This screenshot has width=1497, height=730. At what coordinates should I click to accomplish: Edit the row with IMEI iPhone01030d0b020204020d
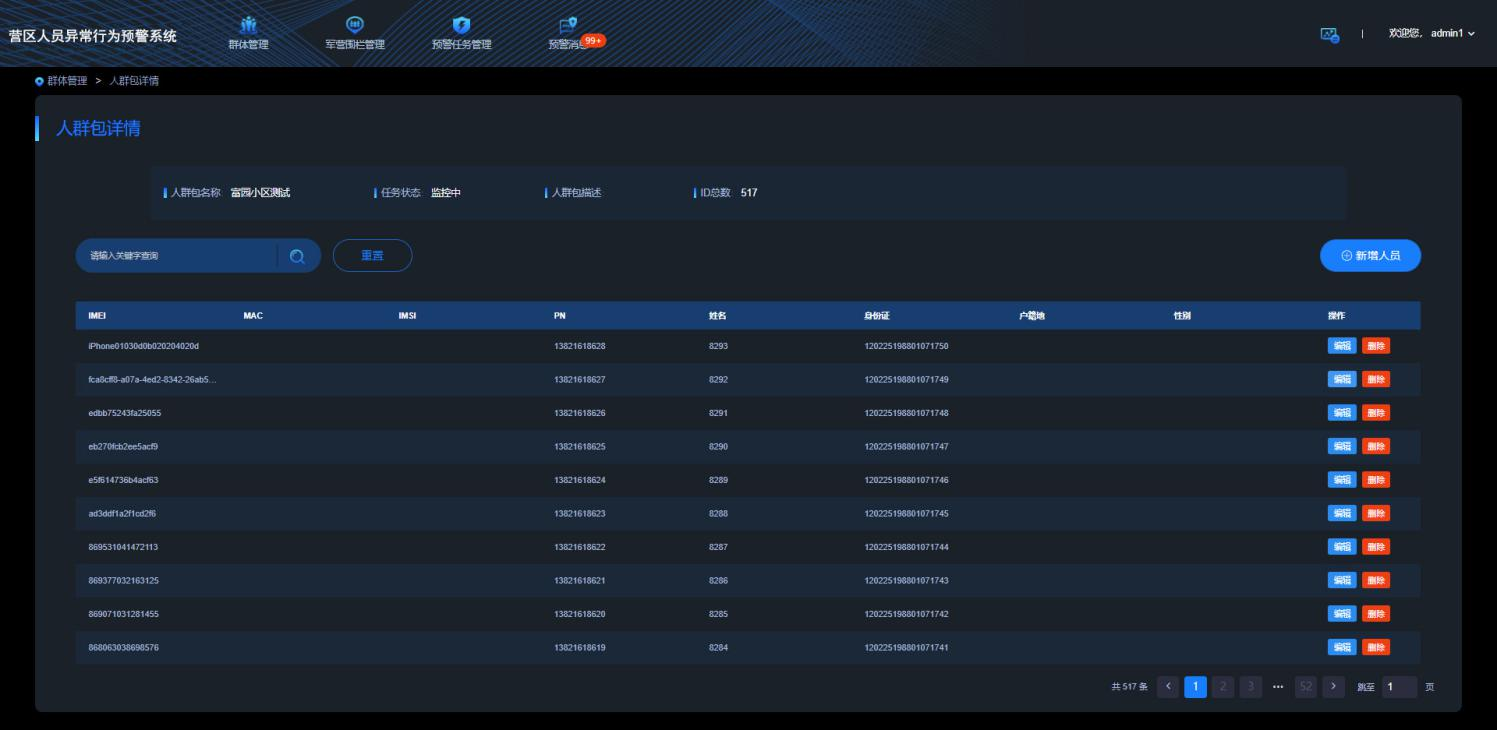[x=1340, y=346]
